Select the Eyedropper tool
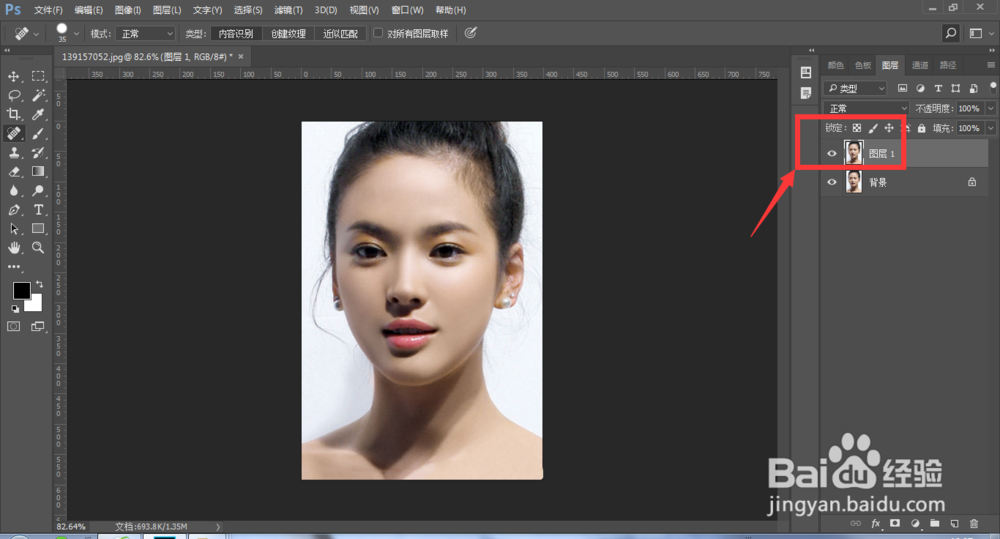The image size is (1000, 539). click(38, 115)
